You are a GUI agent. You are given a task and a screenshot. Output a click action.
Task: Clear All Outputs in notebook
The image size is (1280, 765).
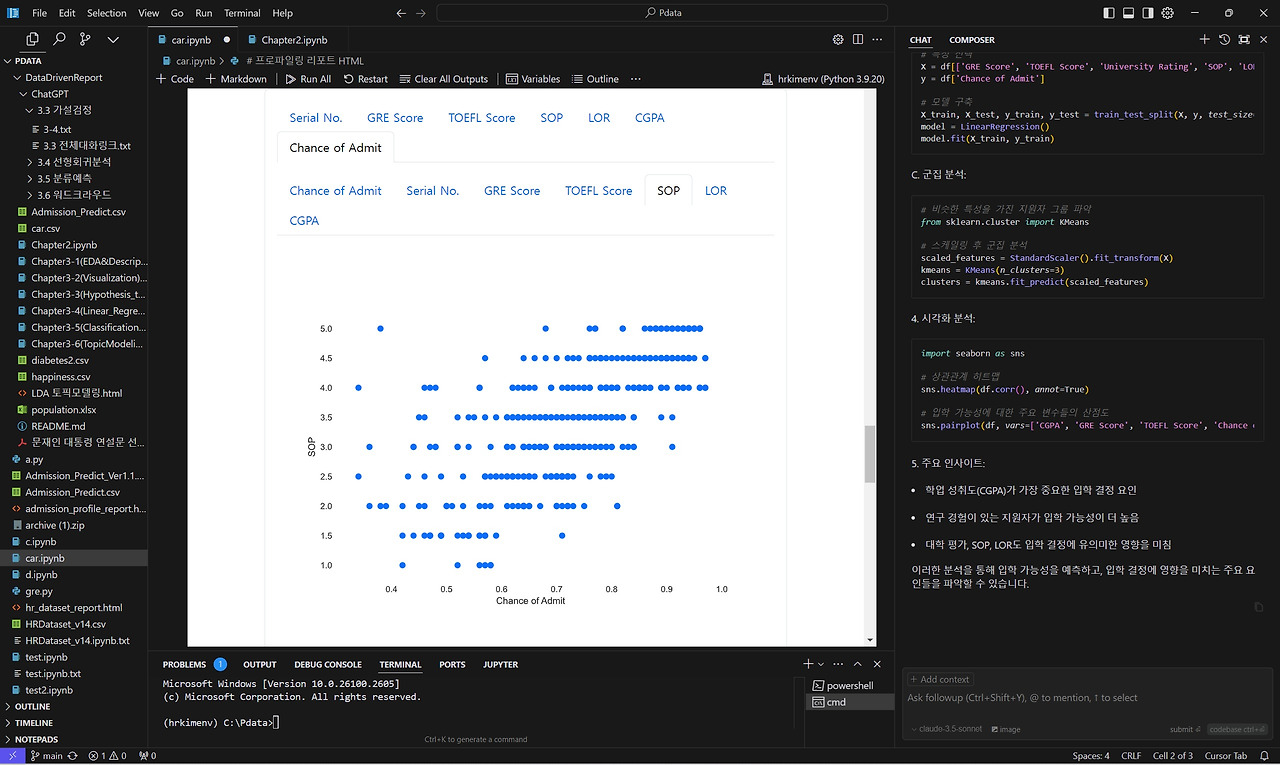pos(444,79)
